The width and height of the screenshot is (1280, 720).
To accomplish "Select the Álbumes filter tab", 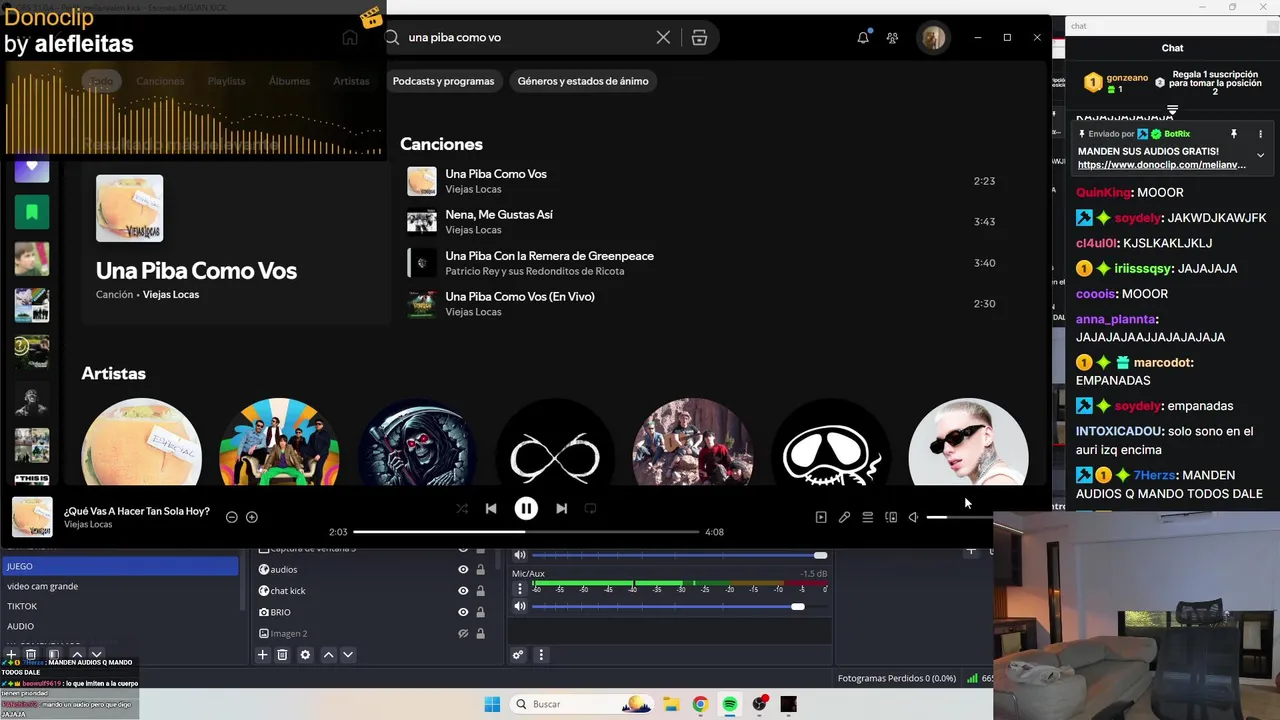I will 289,81.
